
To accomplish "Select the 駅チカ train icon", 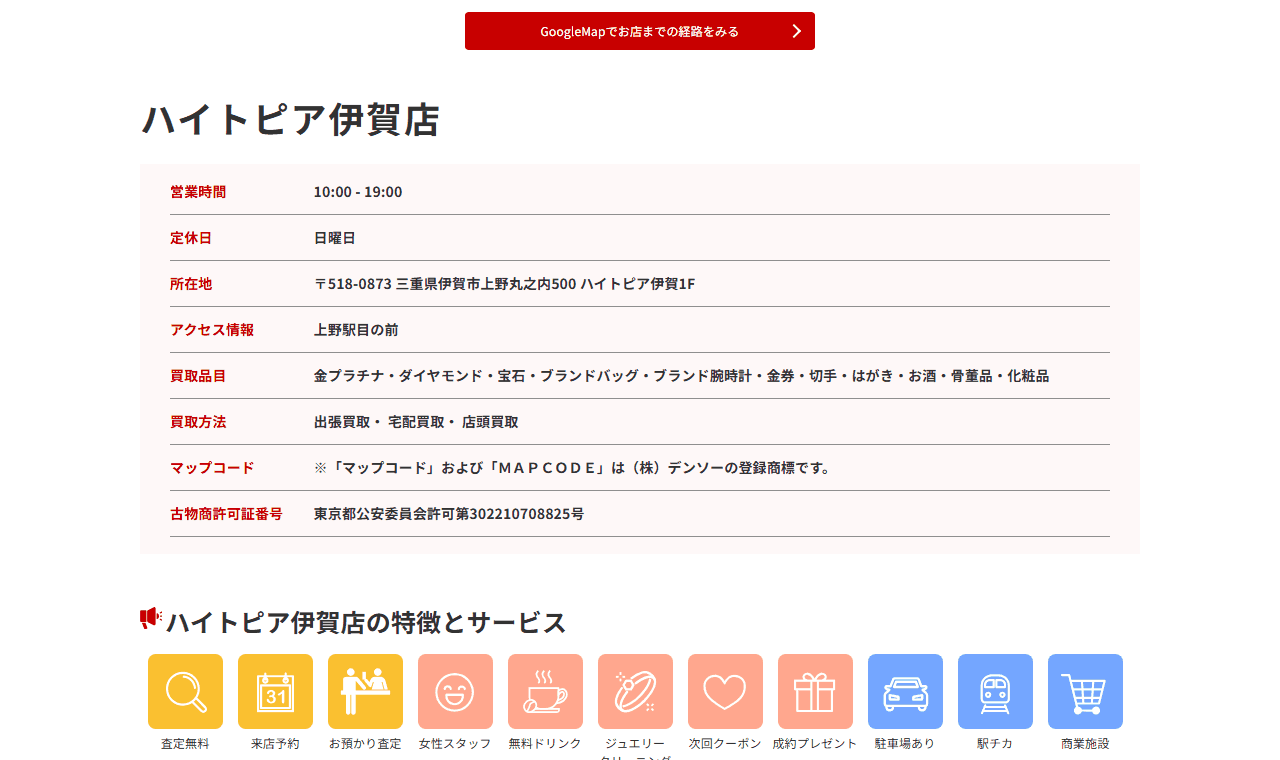I will click(x=995, y=691).
